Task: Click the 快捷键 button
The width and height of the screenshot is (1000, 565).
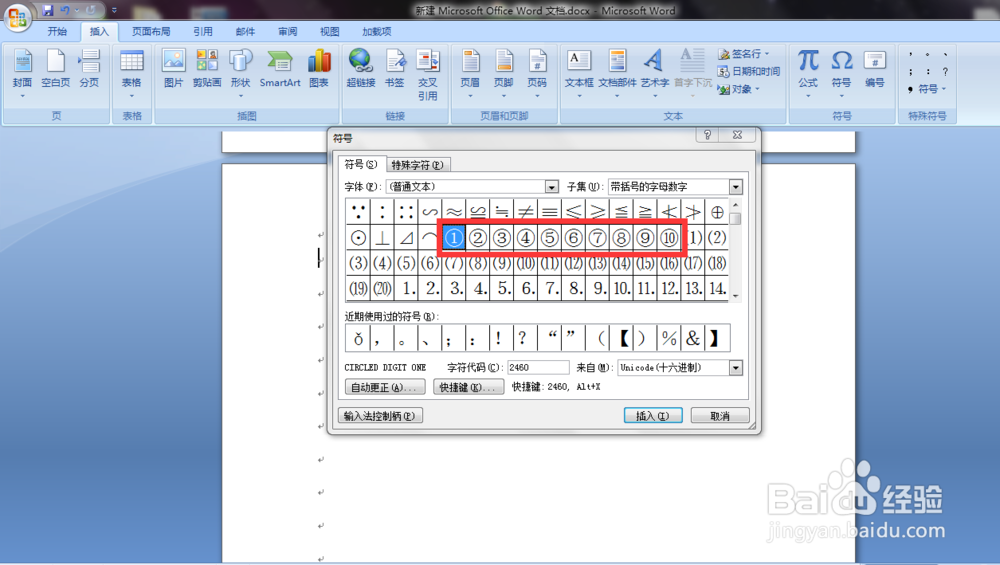Action: pyautogui.click(x=468, y=387)
